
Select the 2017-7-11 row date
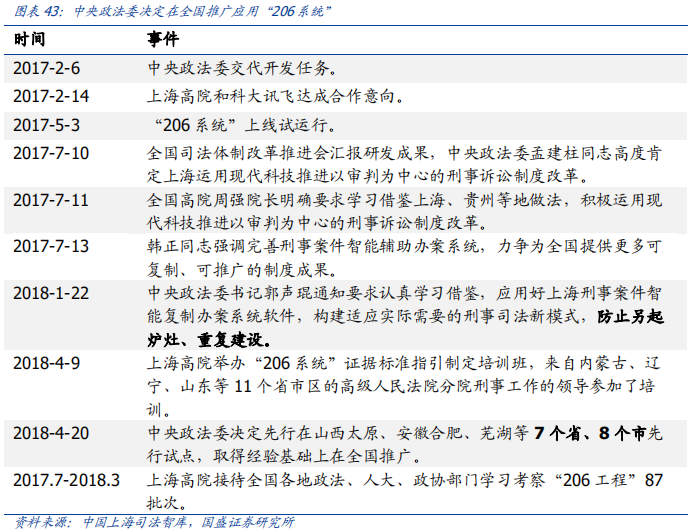pos(51,200)
